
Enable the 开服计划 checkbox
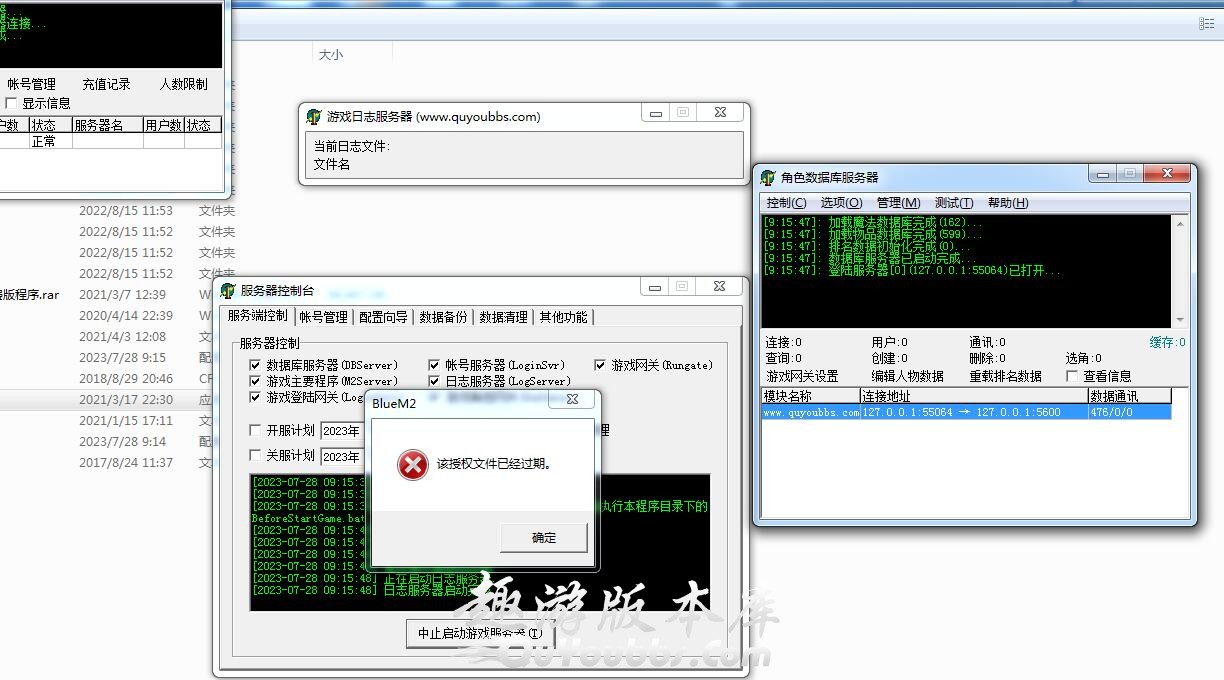click(255, 431)
